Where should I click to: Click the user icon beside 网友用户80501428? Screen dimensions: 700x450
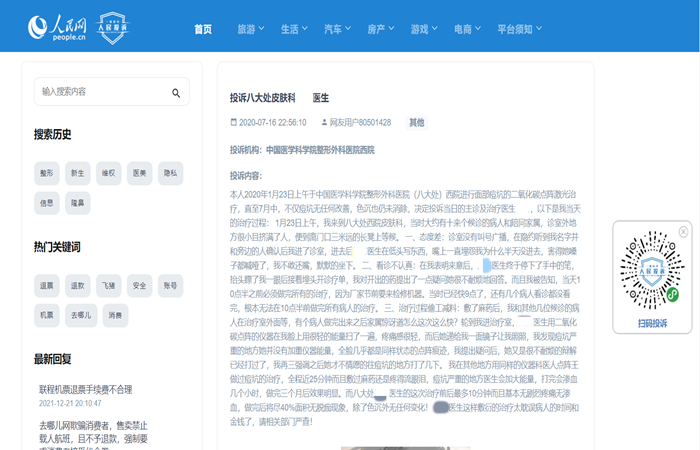323,123
